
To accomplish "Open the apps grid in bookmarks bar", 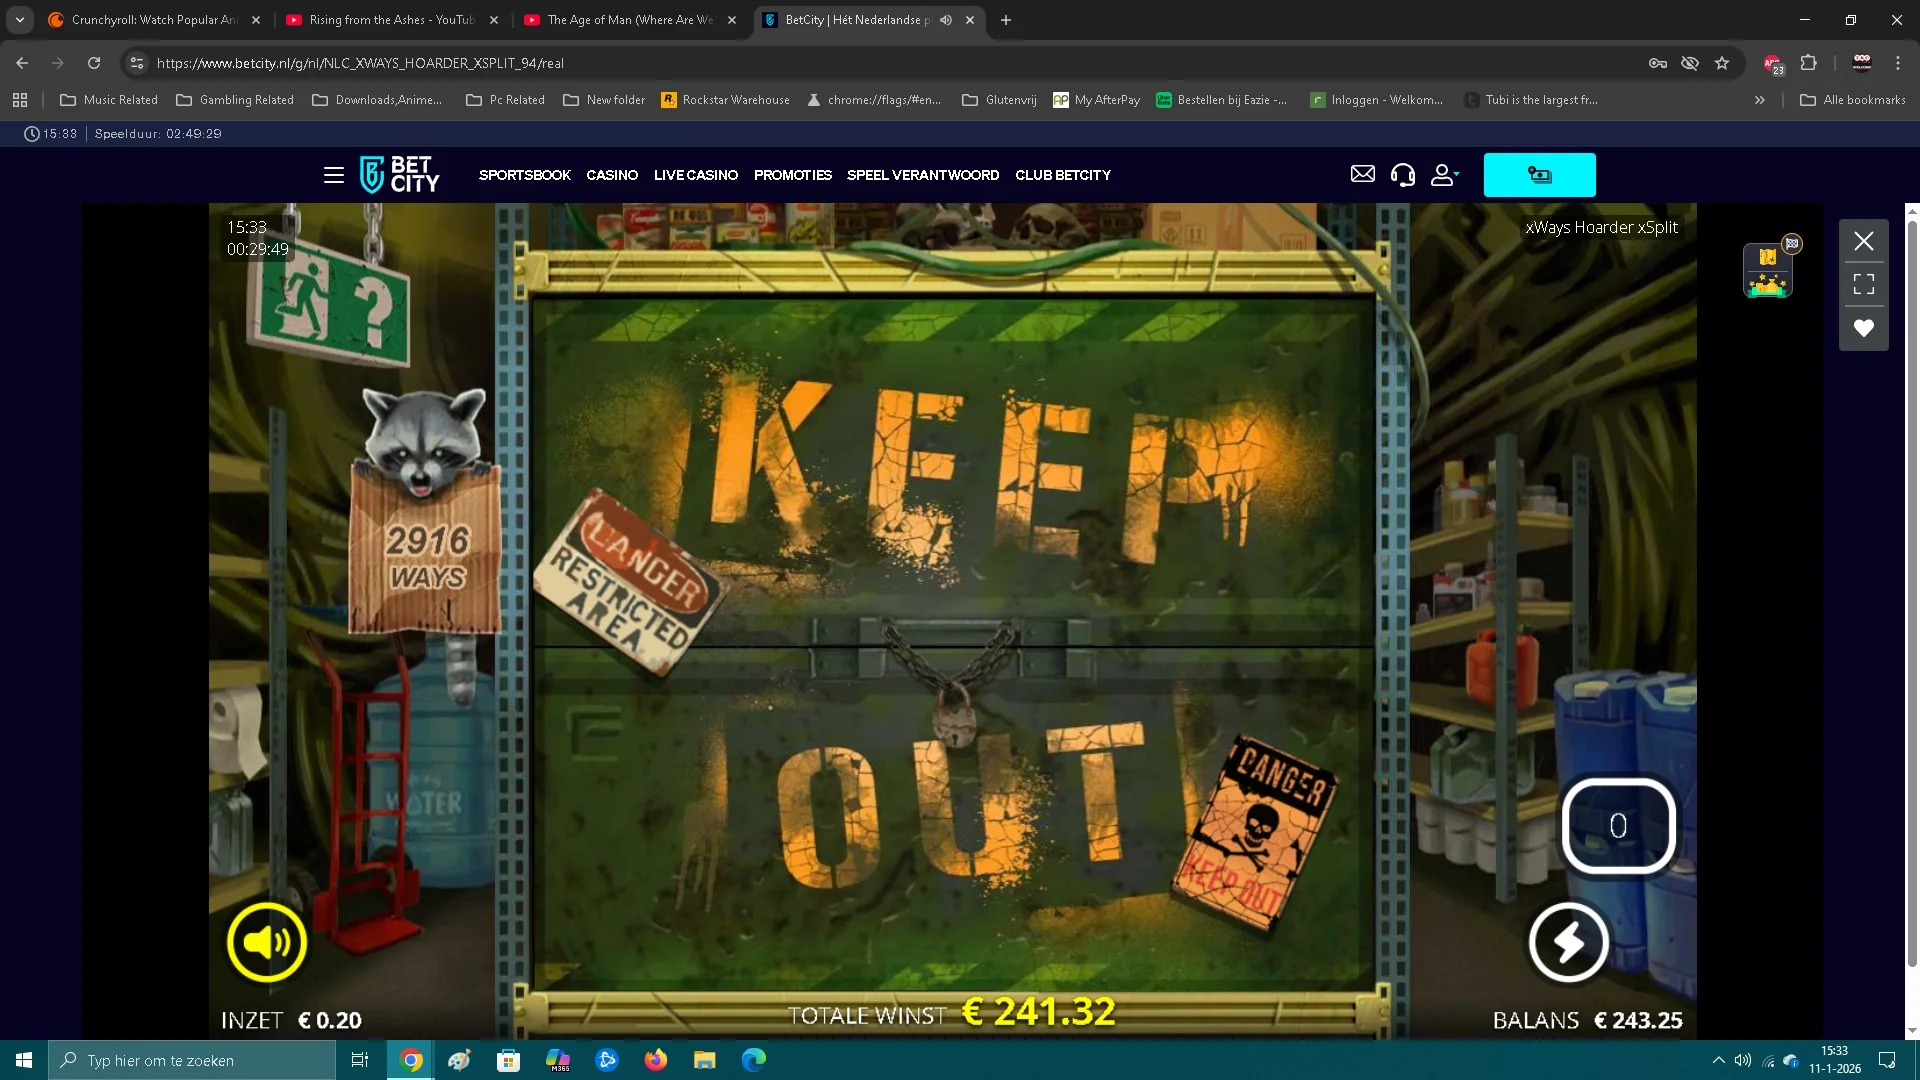I will click(x=20, y=100).
